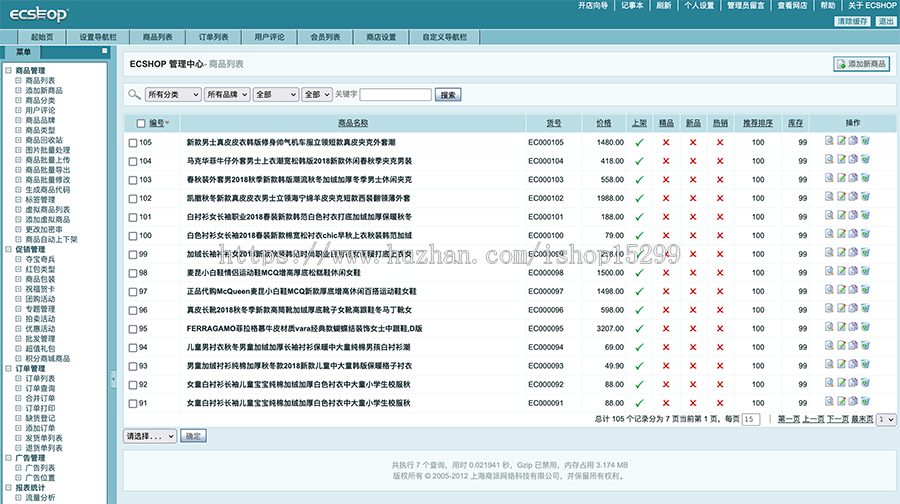
Task: Click the view icon in row 96
Action: coord(829,308)
